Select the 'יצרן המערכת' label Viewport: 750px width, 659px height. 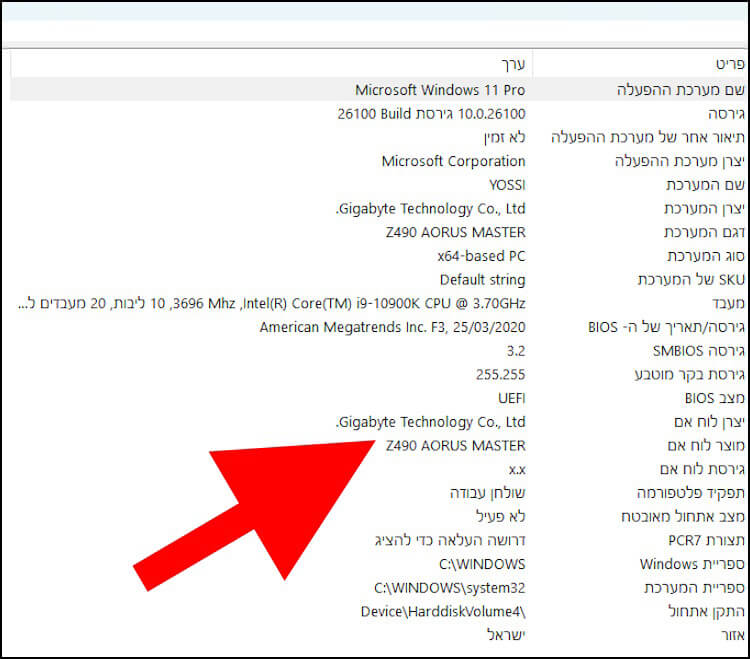tap(705, 209)
